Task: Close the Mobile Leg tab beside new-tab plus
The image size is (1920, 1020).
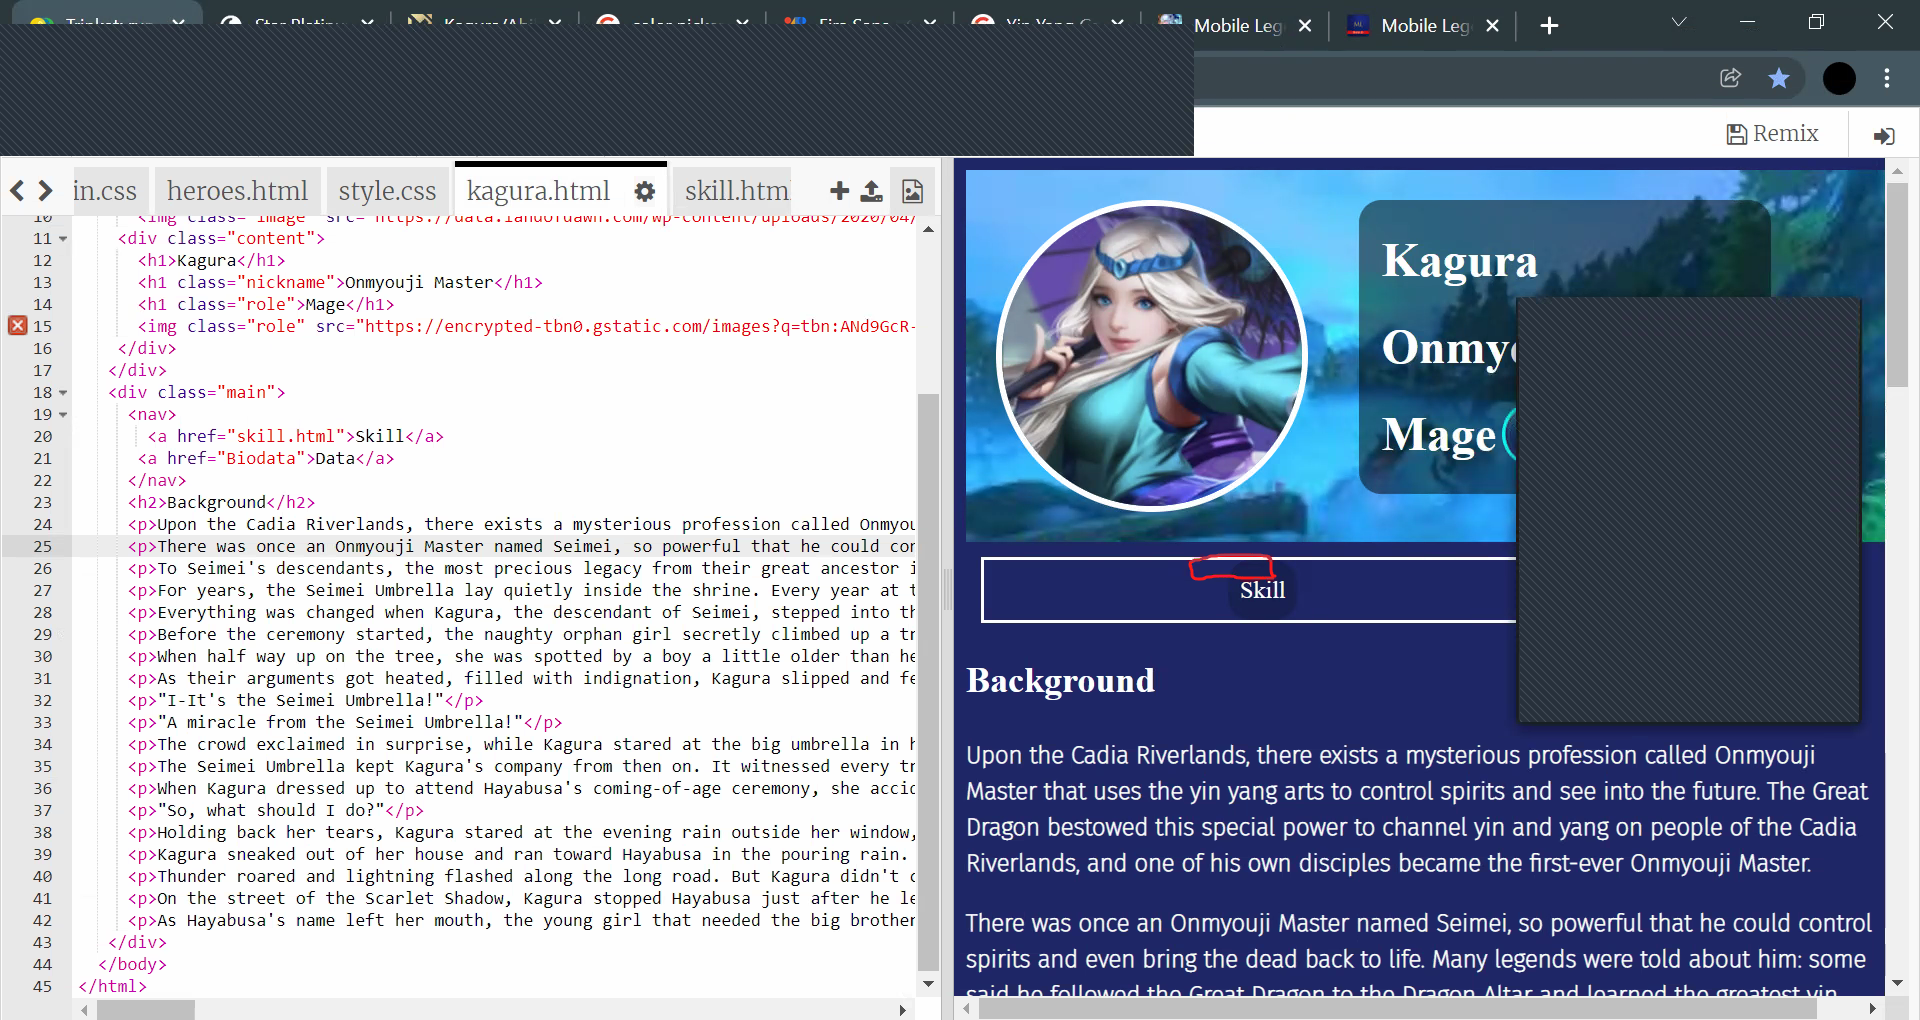Action: click(x=1492, y=26)
